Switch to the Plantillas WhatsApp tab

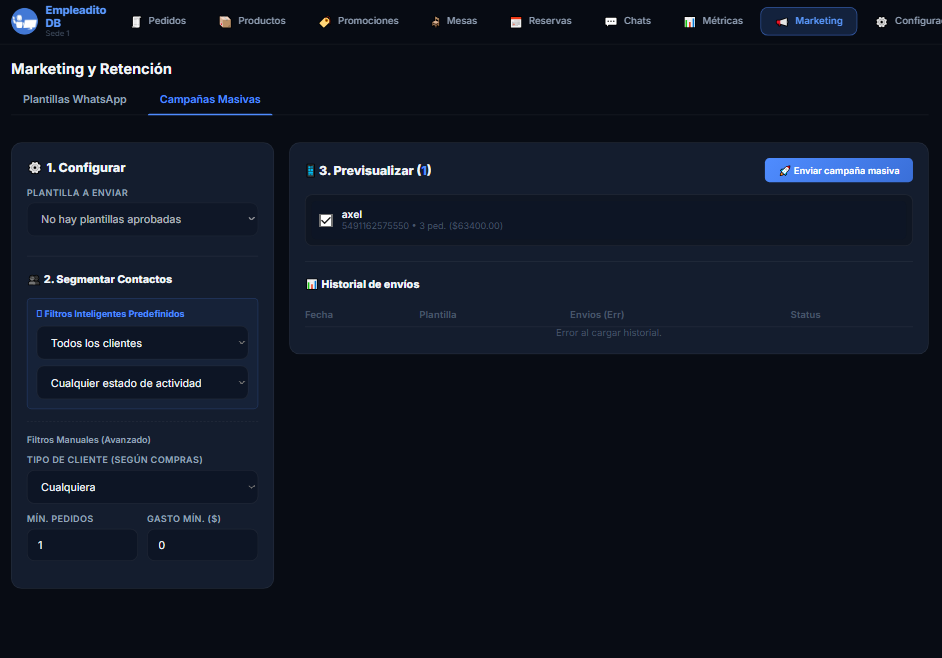click(75, 100)
